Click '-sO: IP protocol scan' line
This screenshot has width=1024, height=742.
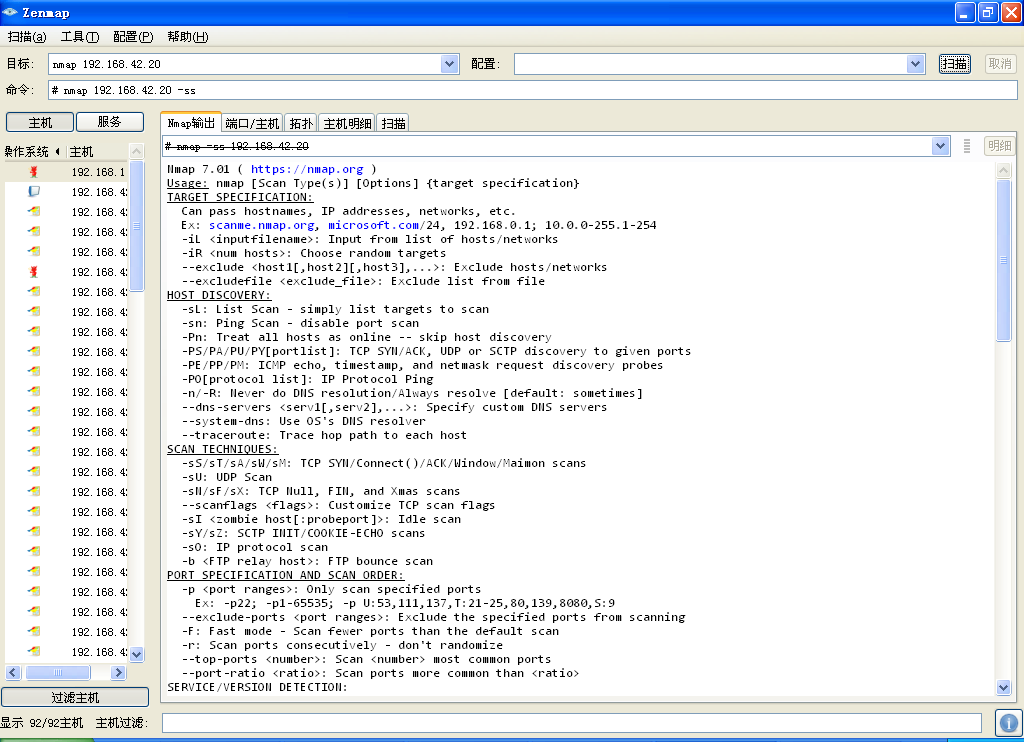[x=255, y=547]
